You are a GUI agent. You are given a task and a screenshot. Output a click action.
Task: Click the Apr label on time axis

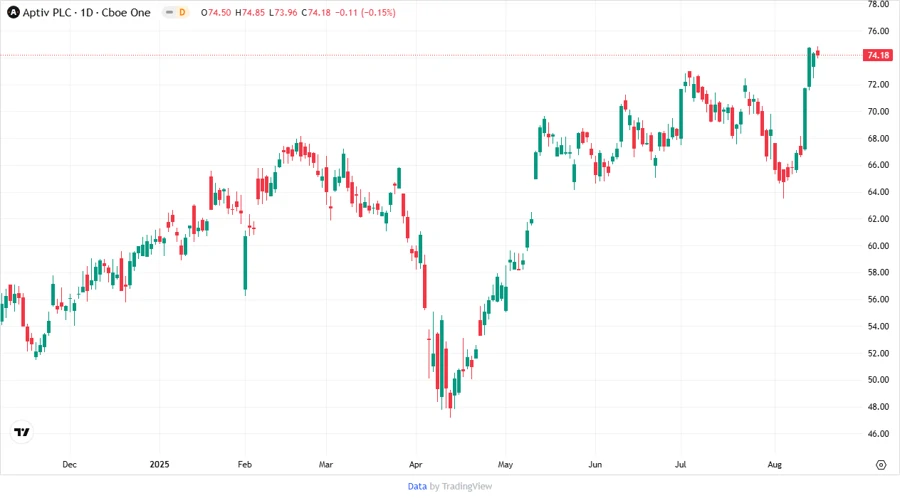pos(416,464)
